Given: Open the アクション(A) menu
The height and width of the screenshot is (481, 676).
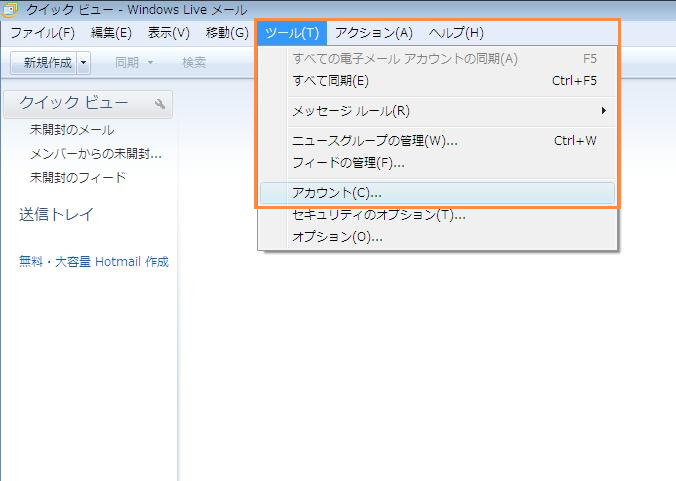Looking at the screenshot, I should click(x=373, y=33).
